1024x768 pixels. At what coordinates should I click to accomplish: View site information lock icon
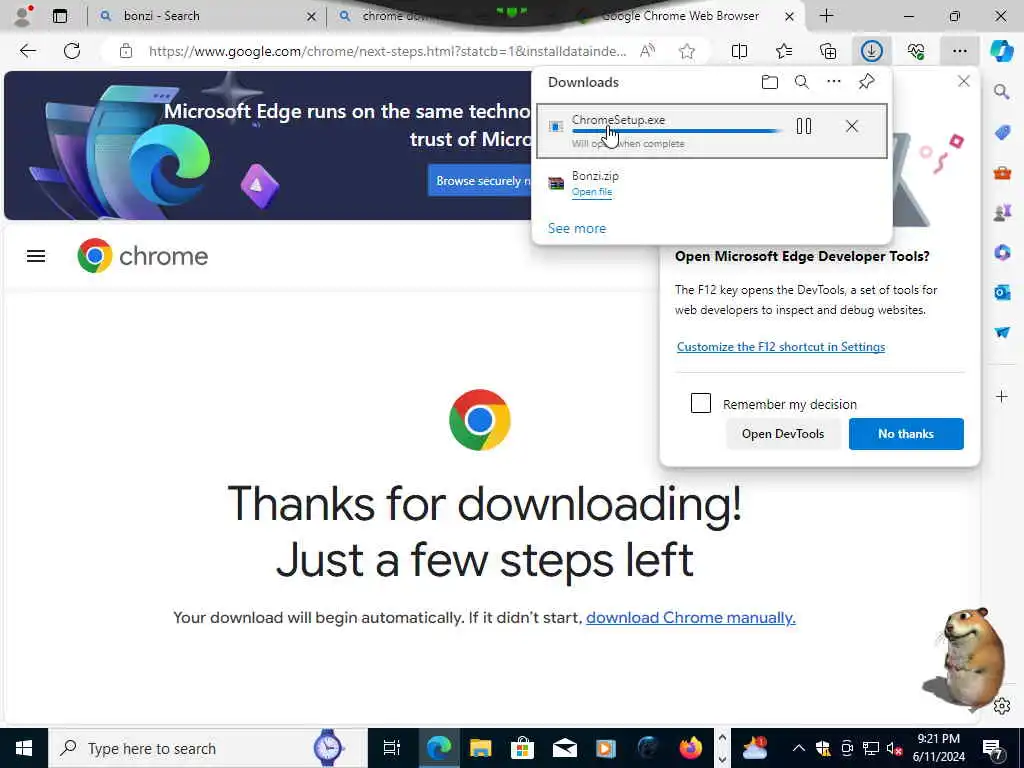(x=126, y=51)
